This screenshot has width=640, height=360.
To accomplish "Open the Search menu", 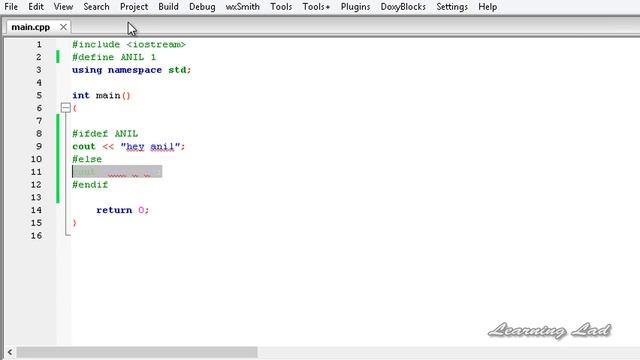I will tap(96, 7).
